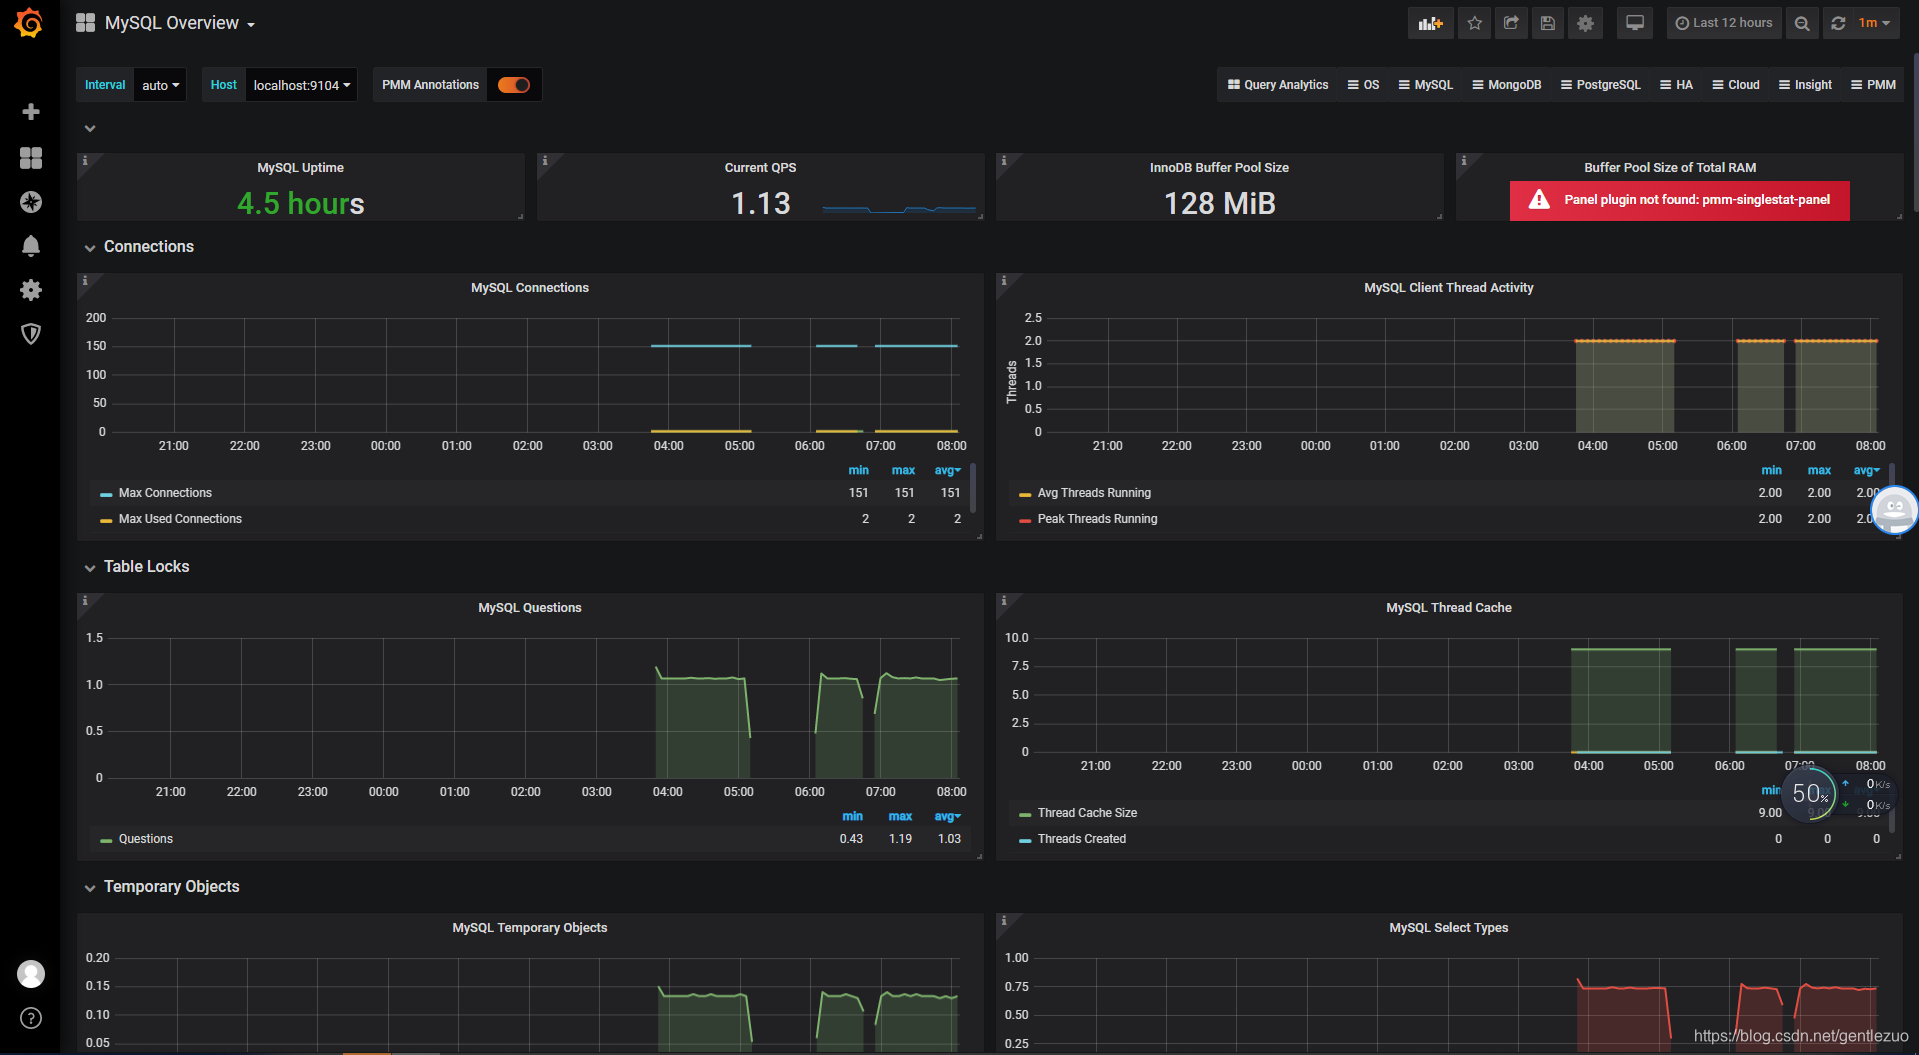This screenshot has width=1919, height=1055.
Task: Open Configuration gear in sidebar
Action: [31, 290]
